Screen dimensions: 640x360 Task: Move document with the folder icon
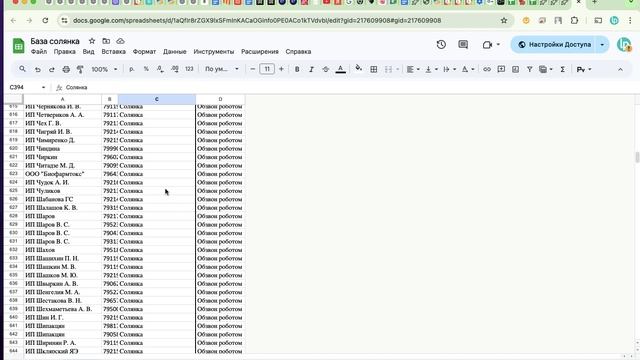[106, 41]
